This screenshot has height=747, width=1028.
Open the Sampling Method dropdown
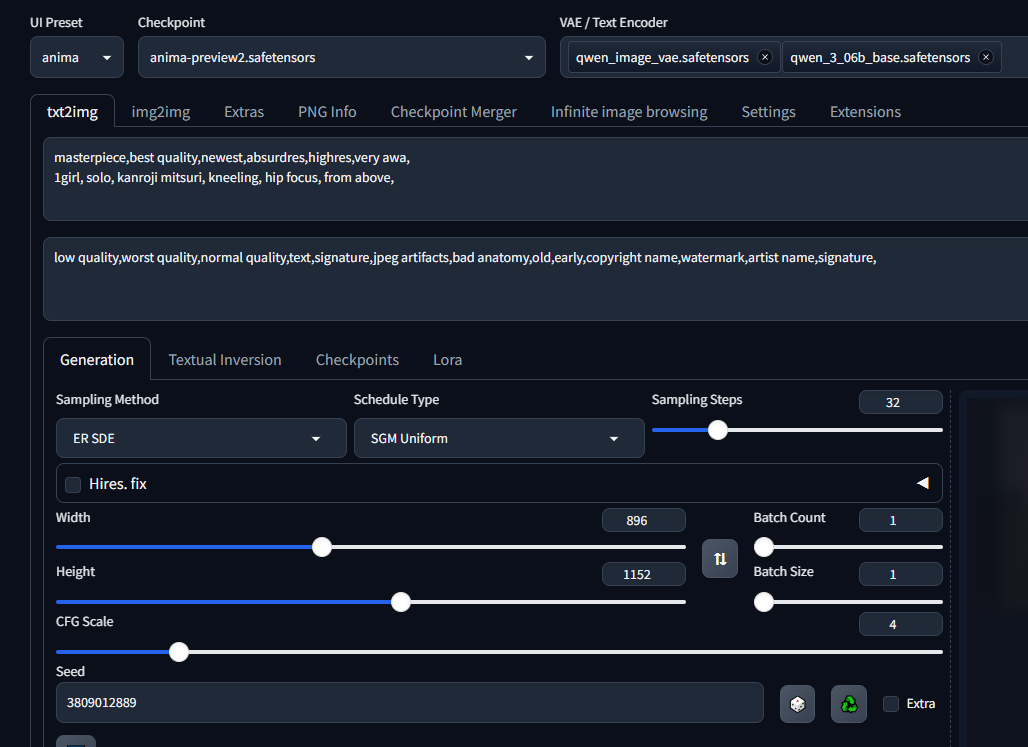(x=201, y=439)
